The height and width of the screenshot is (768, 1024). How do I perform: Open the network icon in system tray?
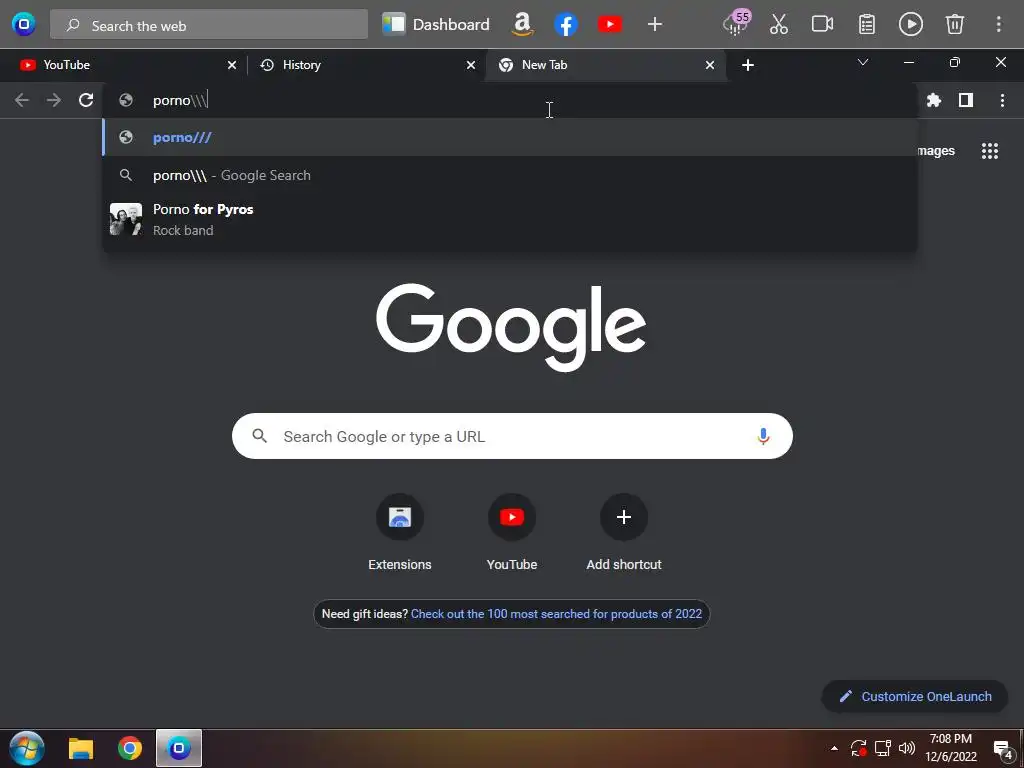point(883,748)
